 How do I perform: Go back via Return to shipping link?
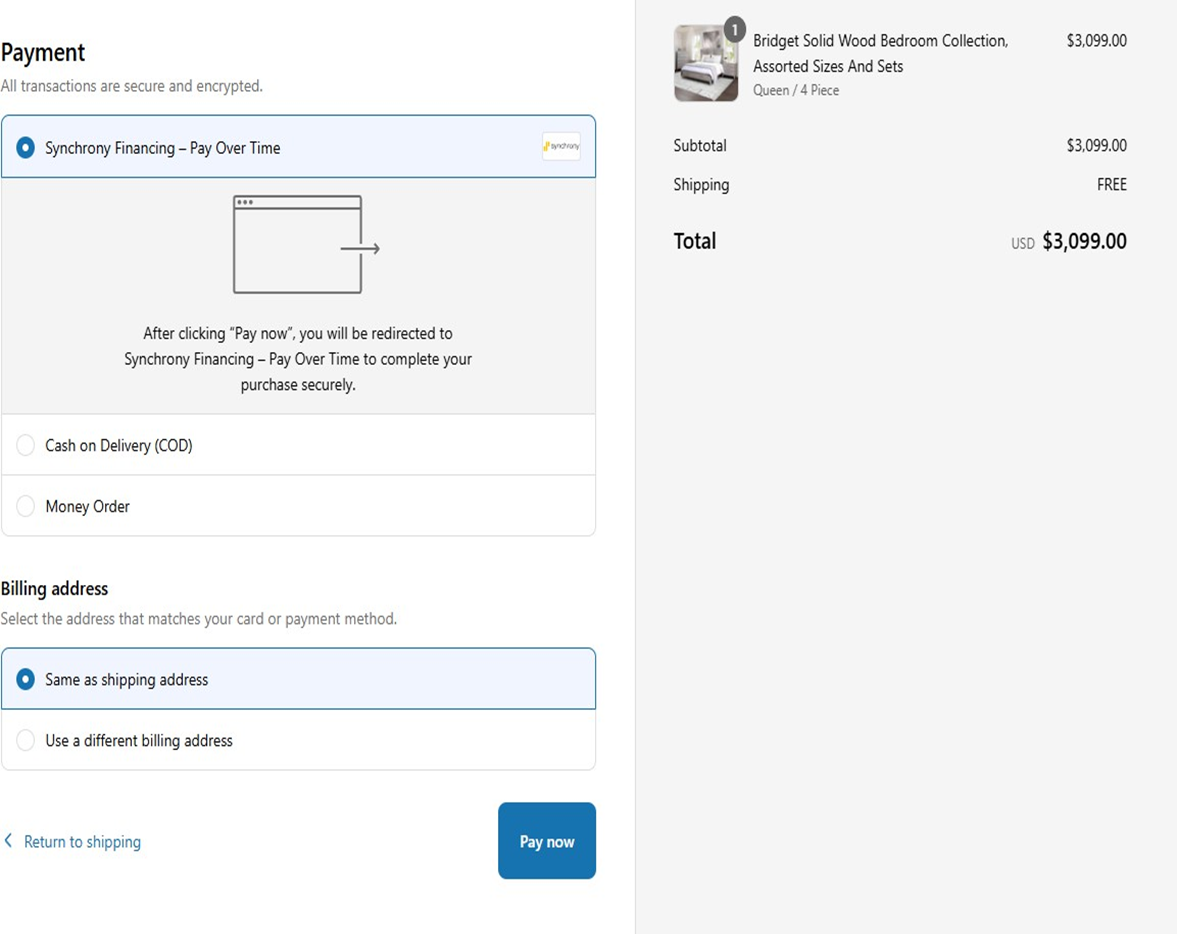(82, 842)
